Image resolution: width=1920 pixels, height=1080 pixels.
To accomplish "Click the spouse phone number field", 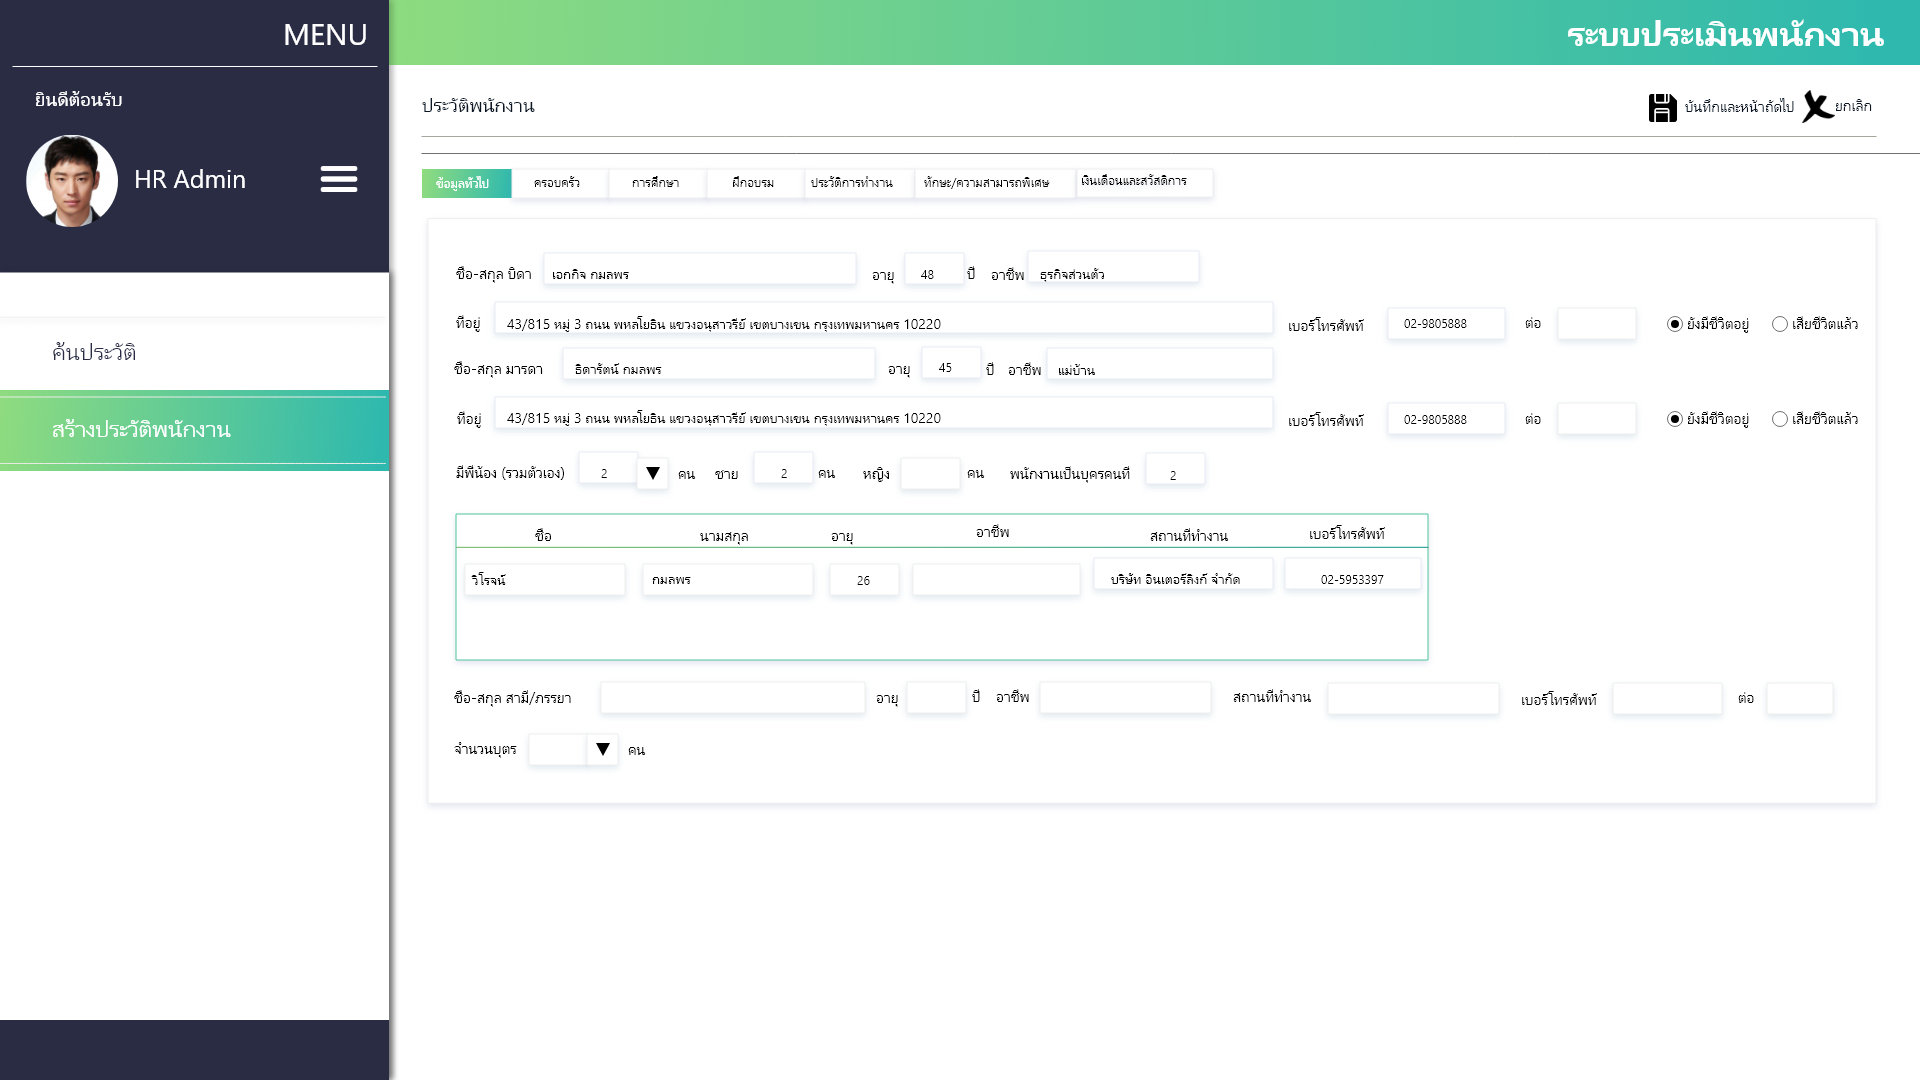I will 1667,699.
